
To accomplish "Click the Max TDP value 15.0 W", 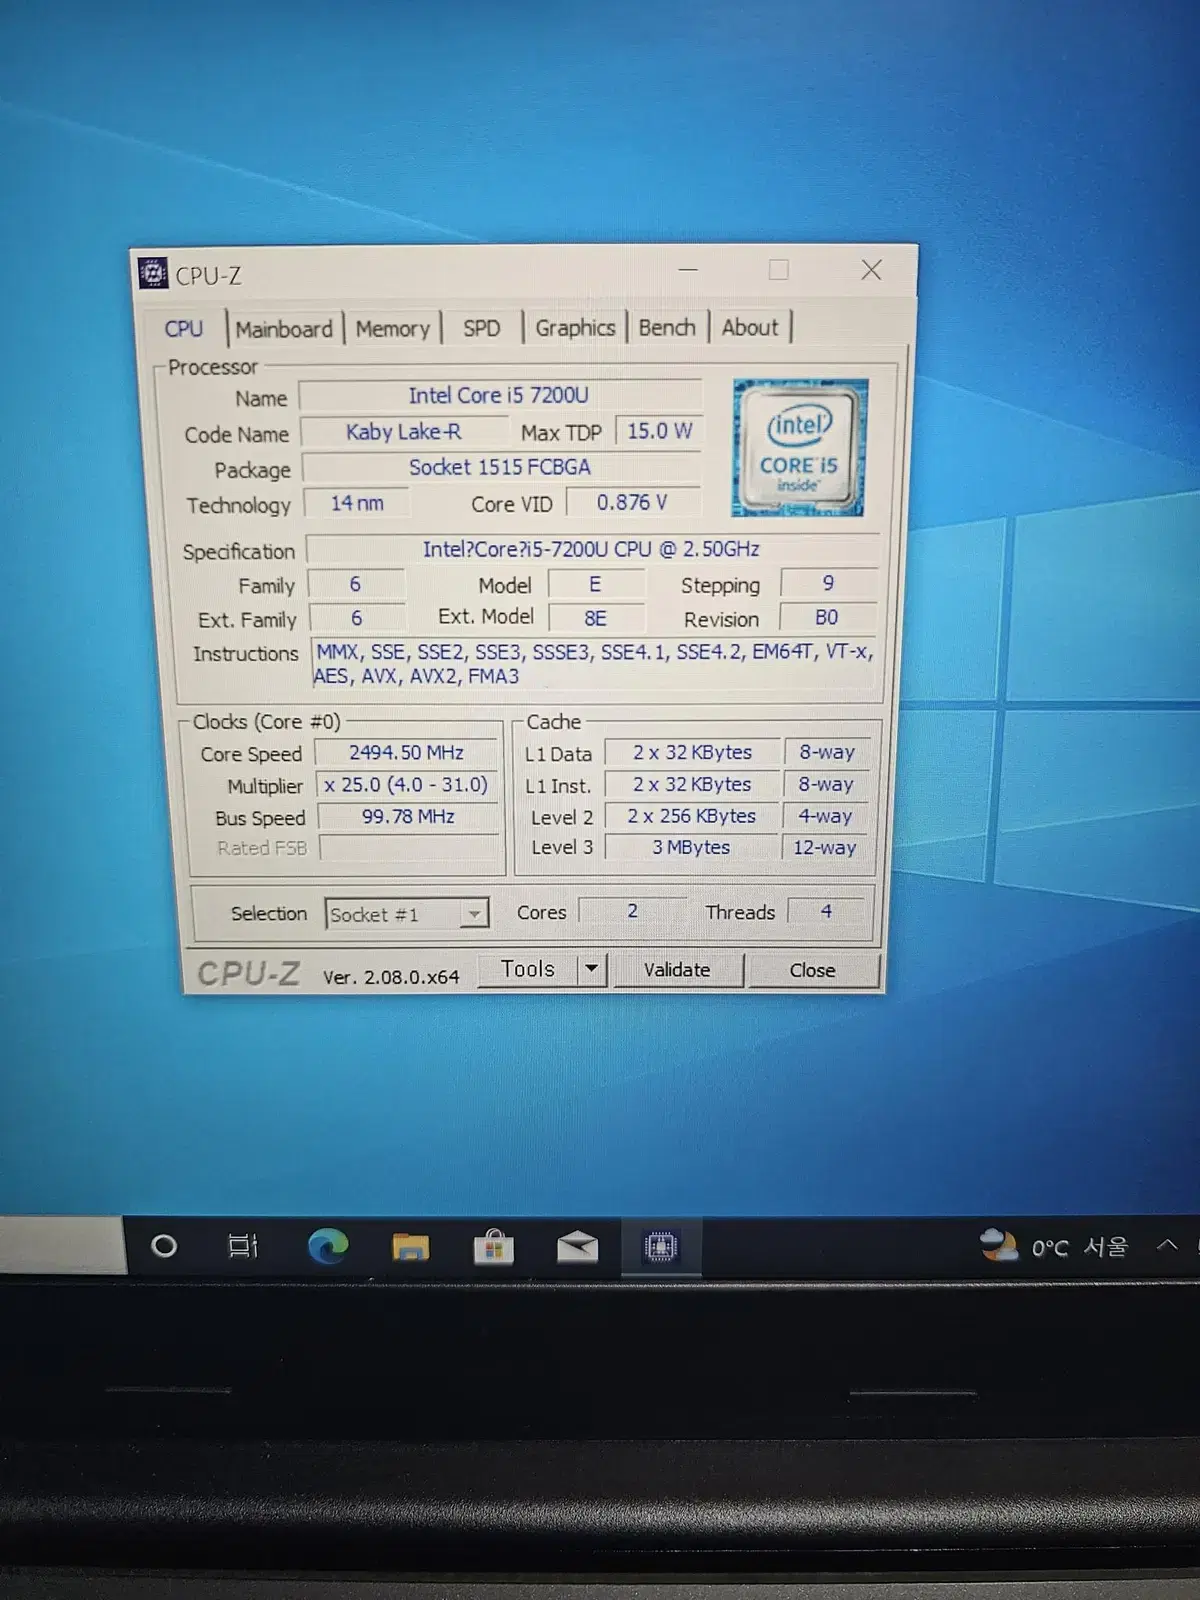I will click(x=659, y=431).
